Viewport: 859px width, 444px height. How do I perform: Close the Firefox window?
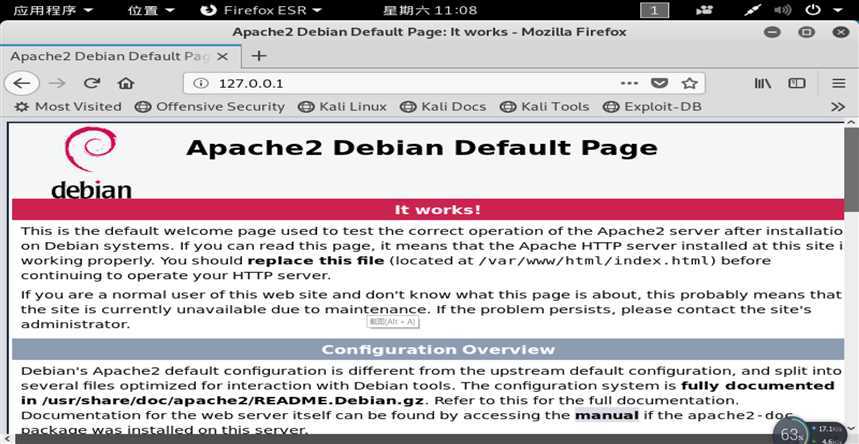pyautogui.click(x=841, y=32)
